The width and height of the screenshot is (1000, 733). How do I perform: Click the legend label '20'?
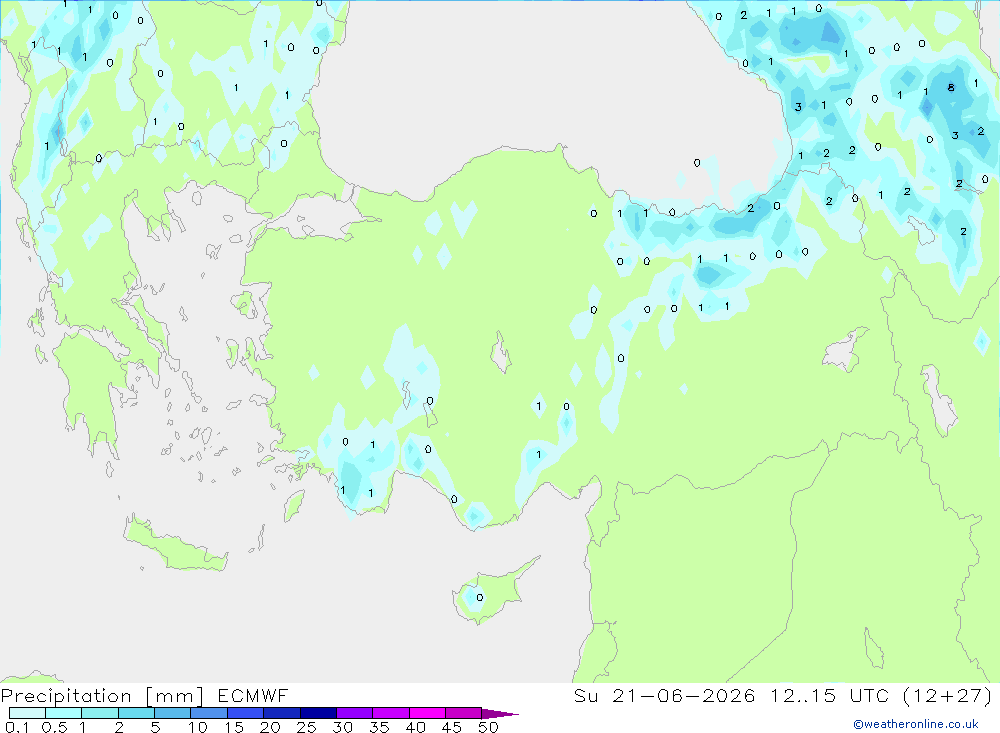pos(270,727)
